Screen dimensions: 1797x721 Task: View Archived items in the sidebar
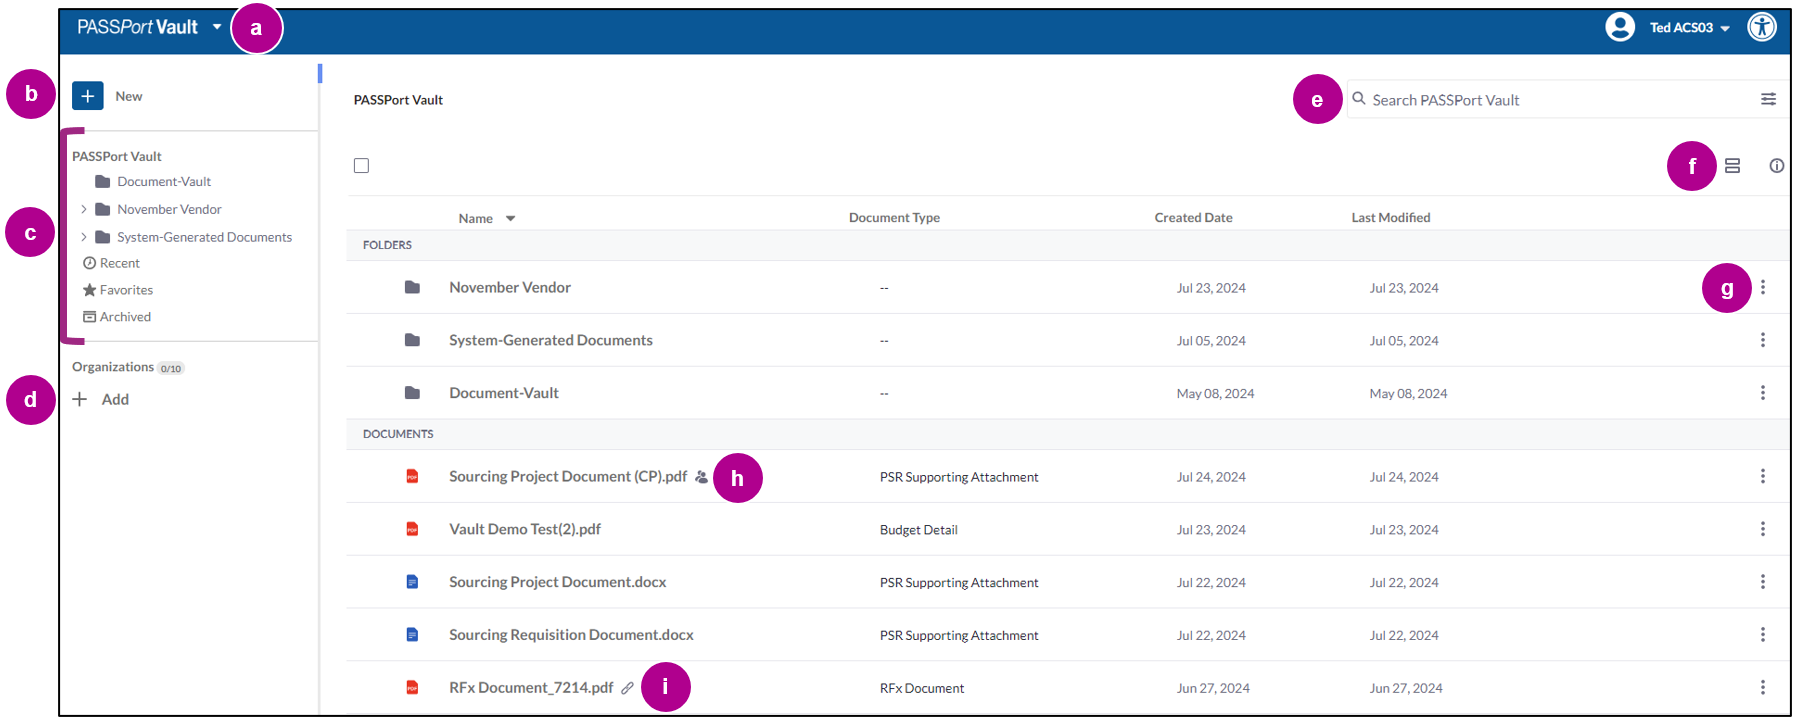(124, 317)
